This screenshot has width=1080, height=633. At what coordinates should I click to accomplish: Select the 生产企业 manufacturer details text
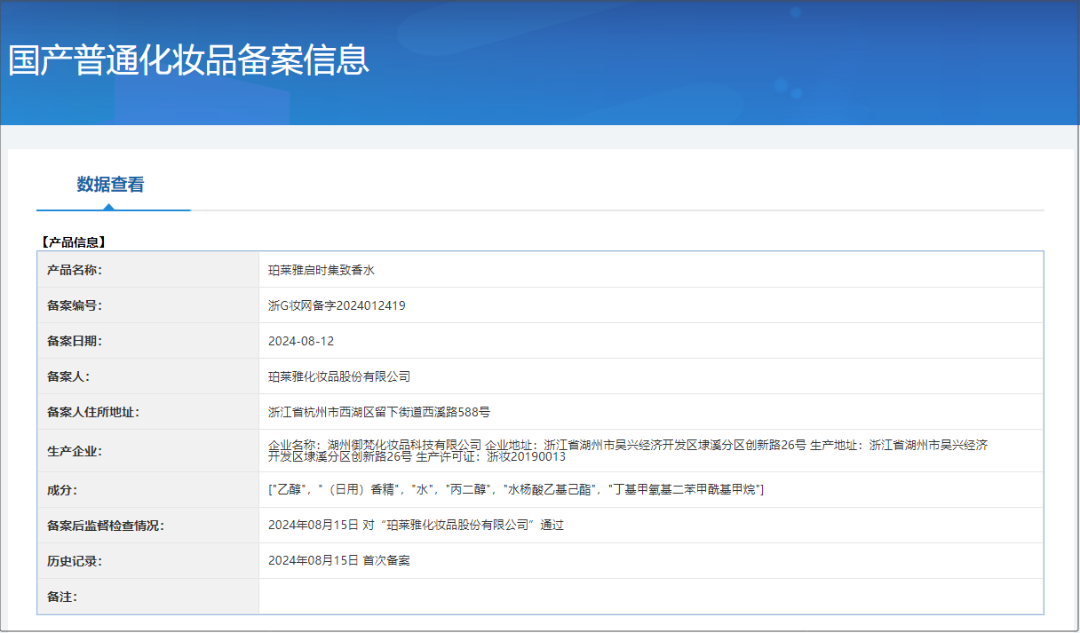coord(630,451)
